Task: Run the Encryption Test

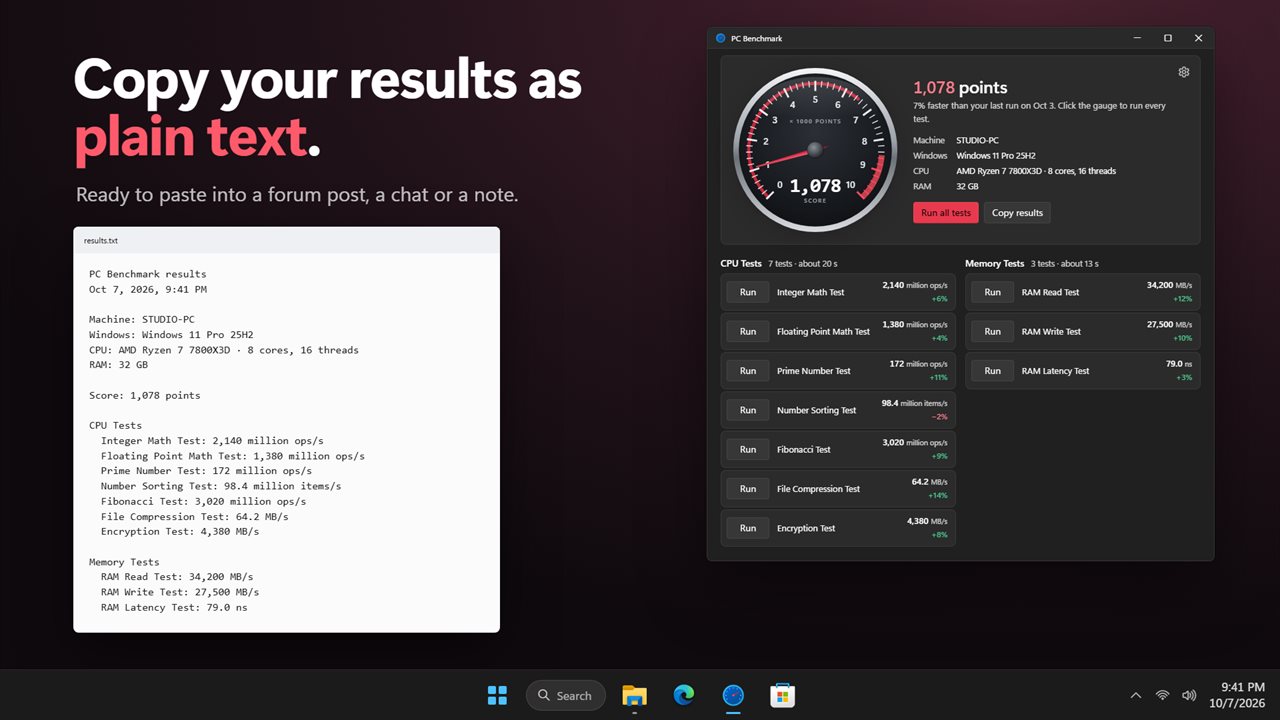Action: point(748,528)
